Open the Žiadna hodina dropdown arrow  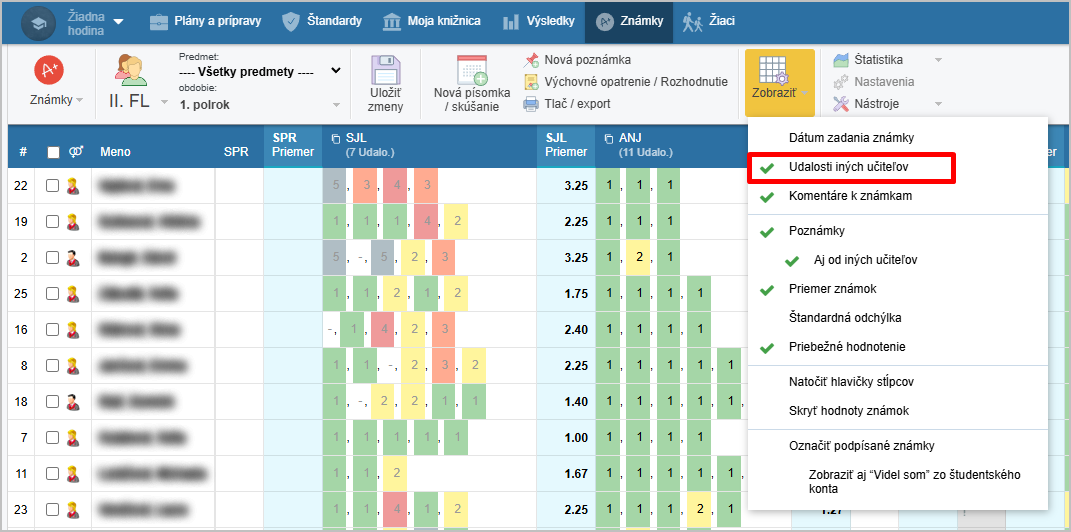tap(118, 22)
